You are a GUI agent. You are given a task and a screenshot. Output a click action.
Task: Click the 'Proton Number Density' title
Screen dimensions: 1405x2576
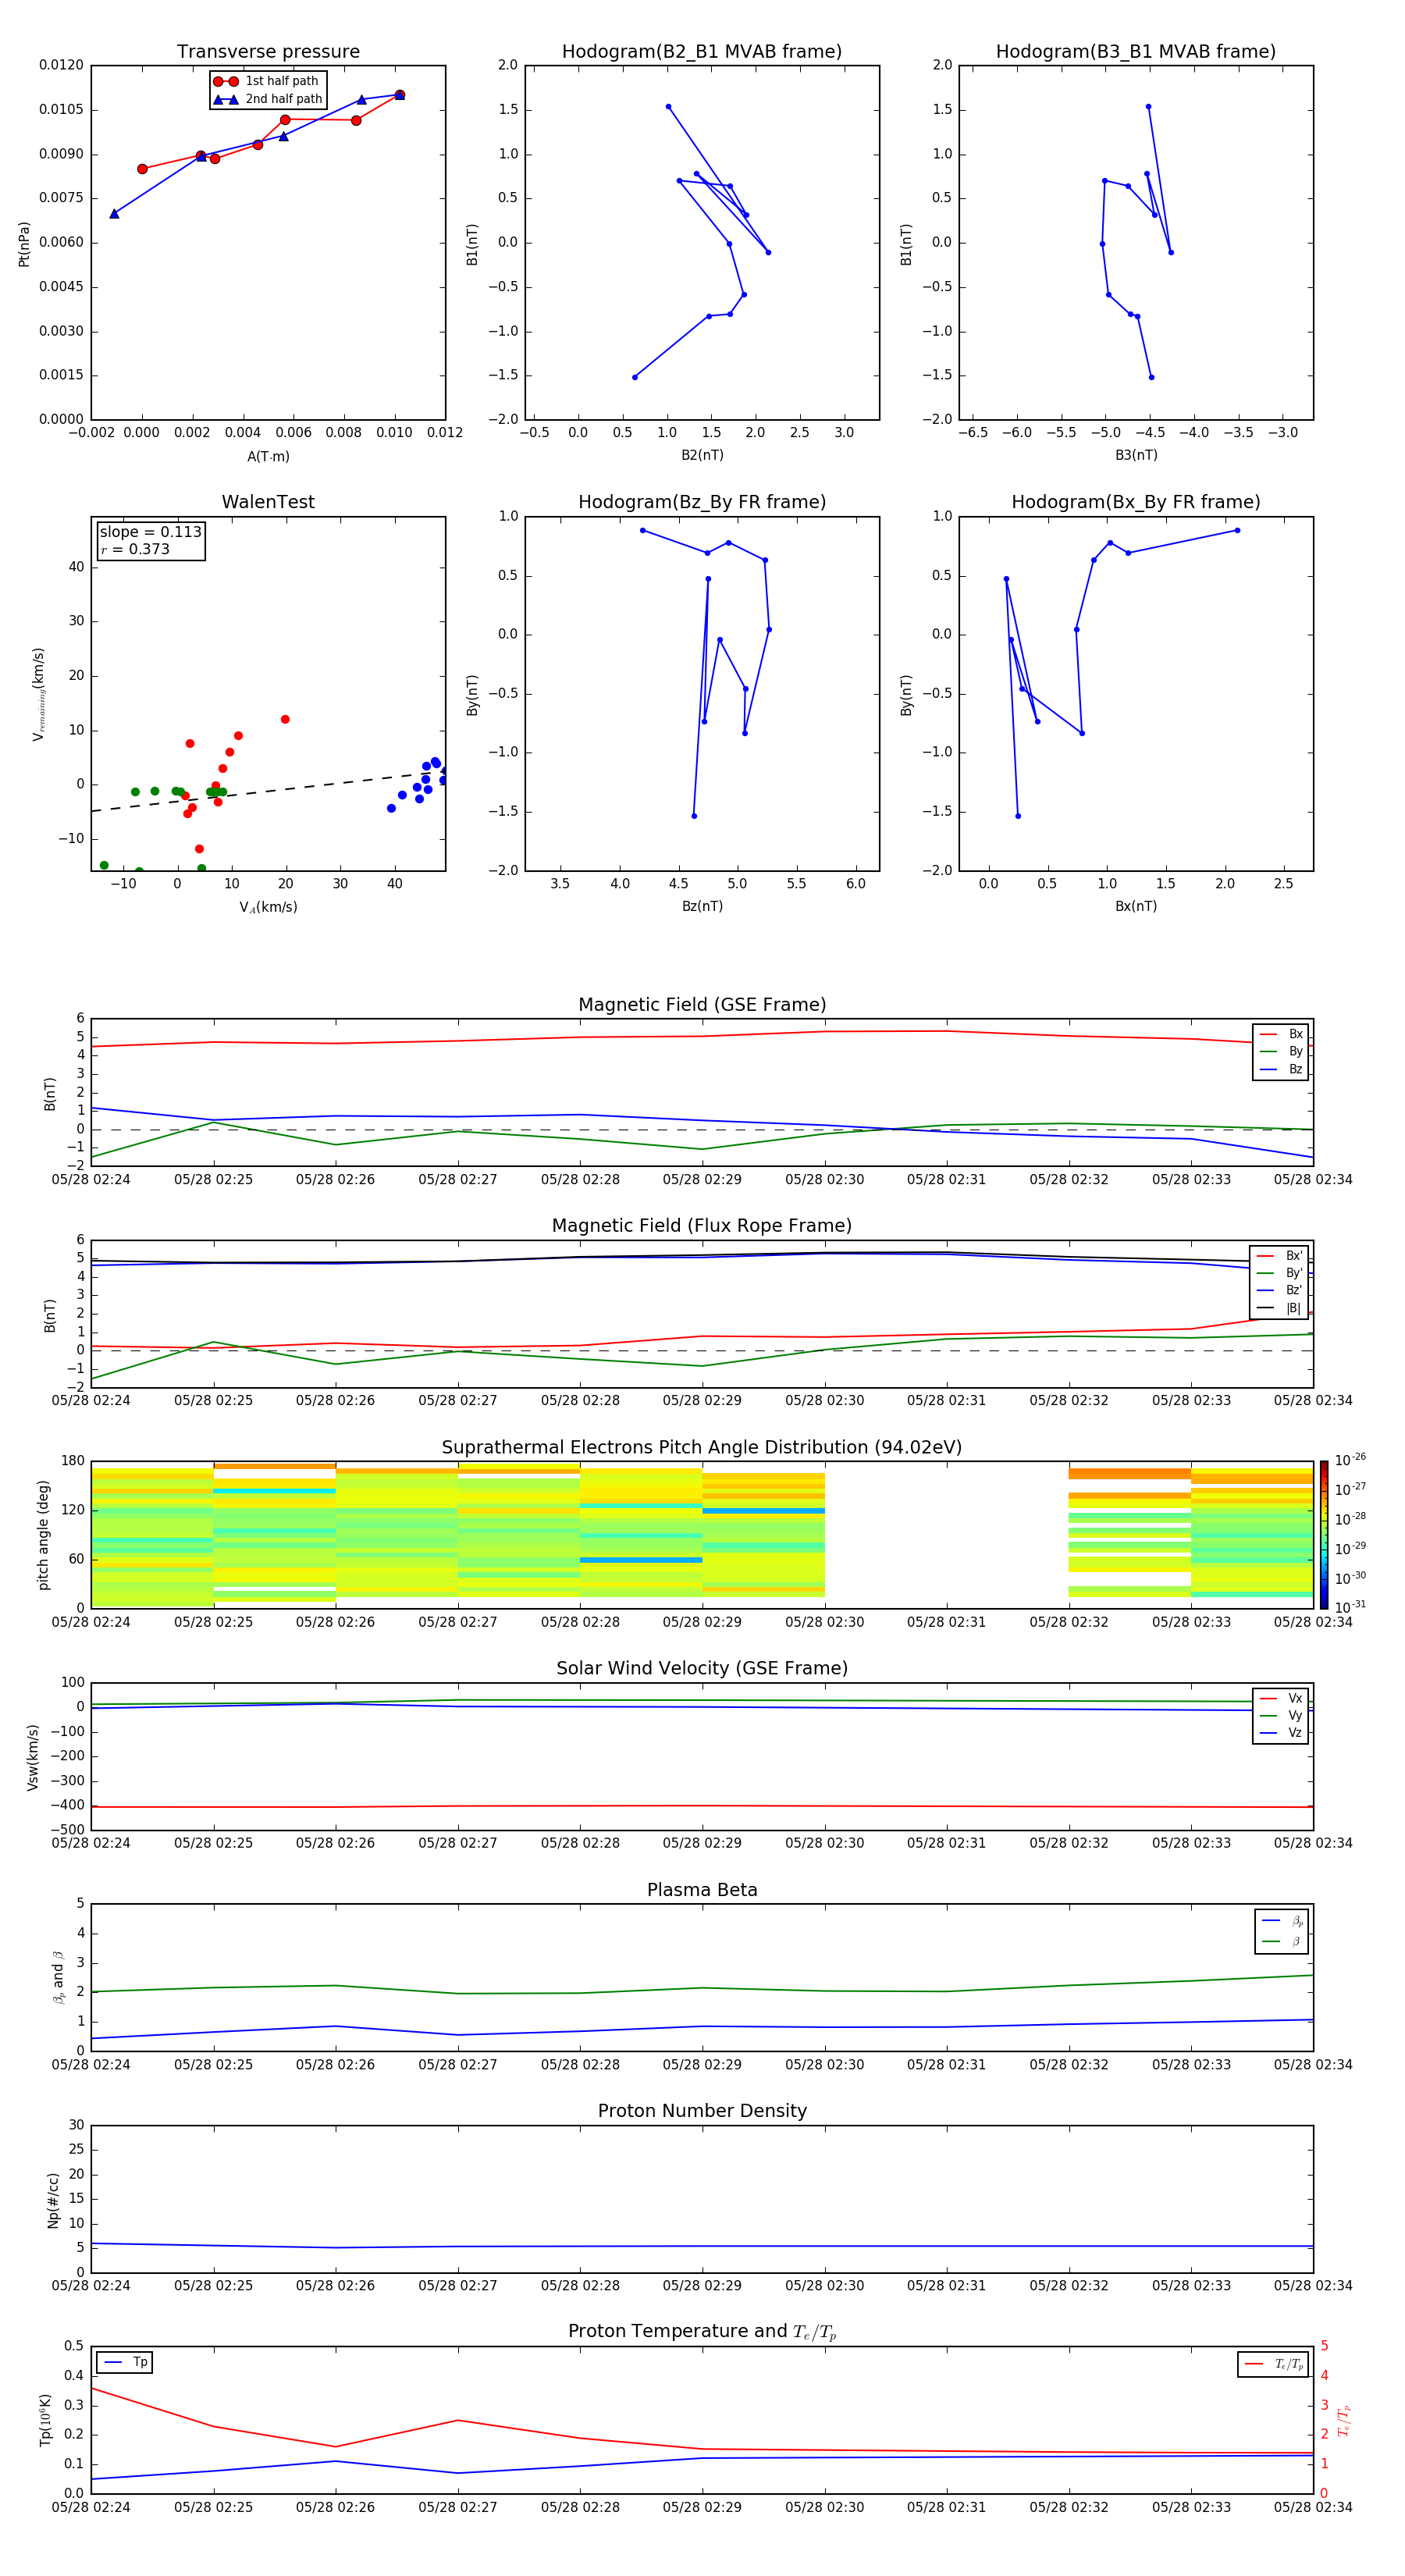[702, 2111]
